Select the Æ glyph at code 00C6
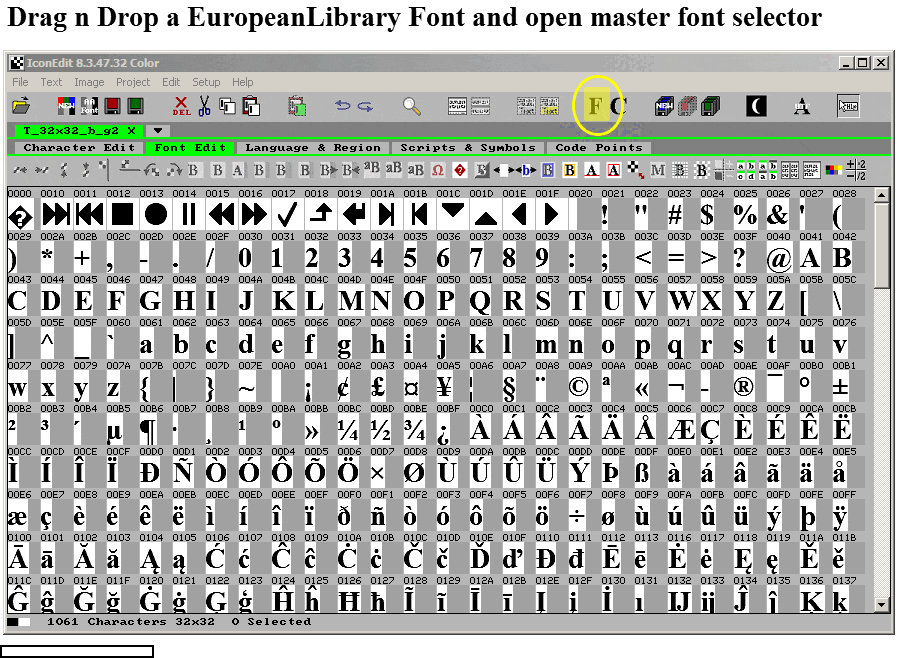 (x=680, y=430)
